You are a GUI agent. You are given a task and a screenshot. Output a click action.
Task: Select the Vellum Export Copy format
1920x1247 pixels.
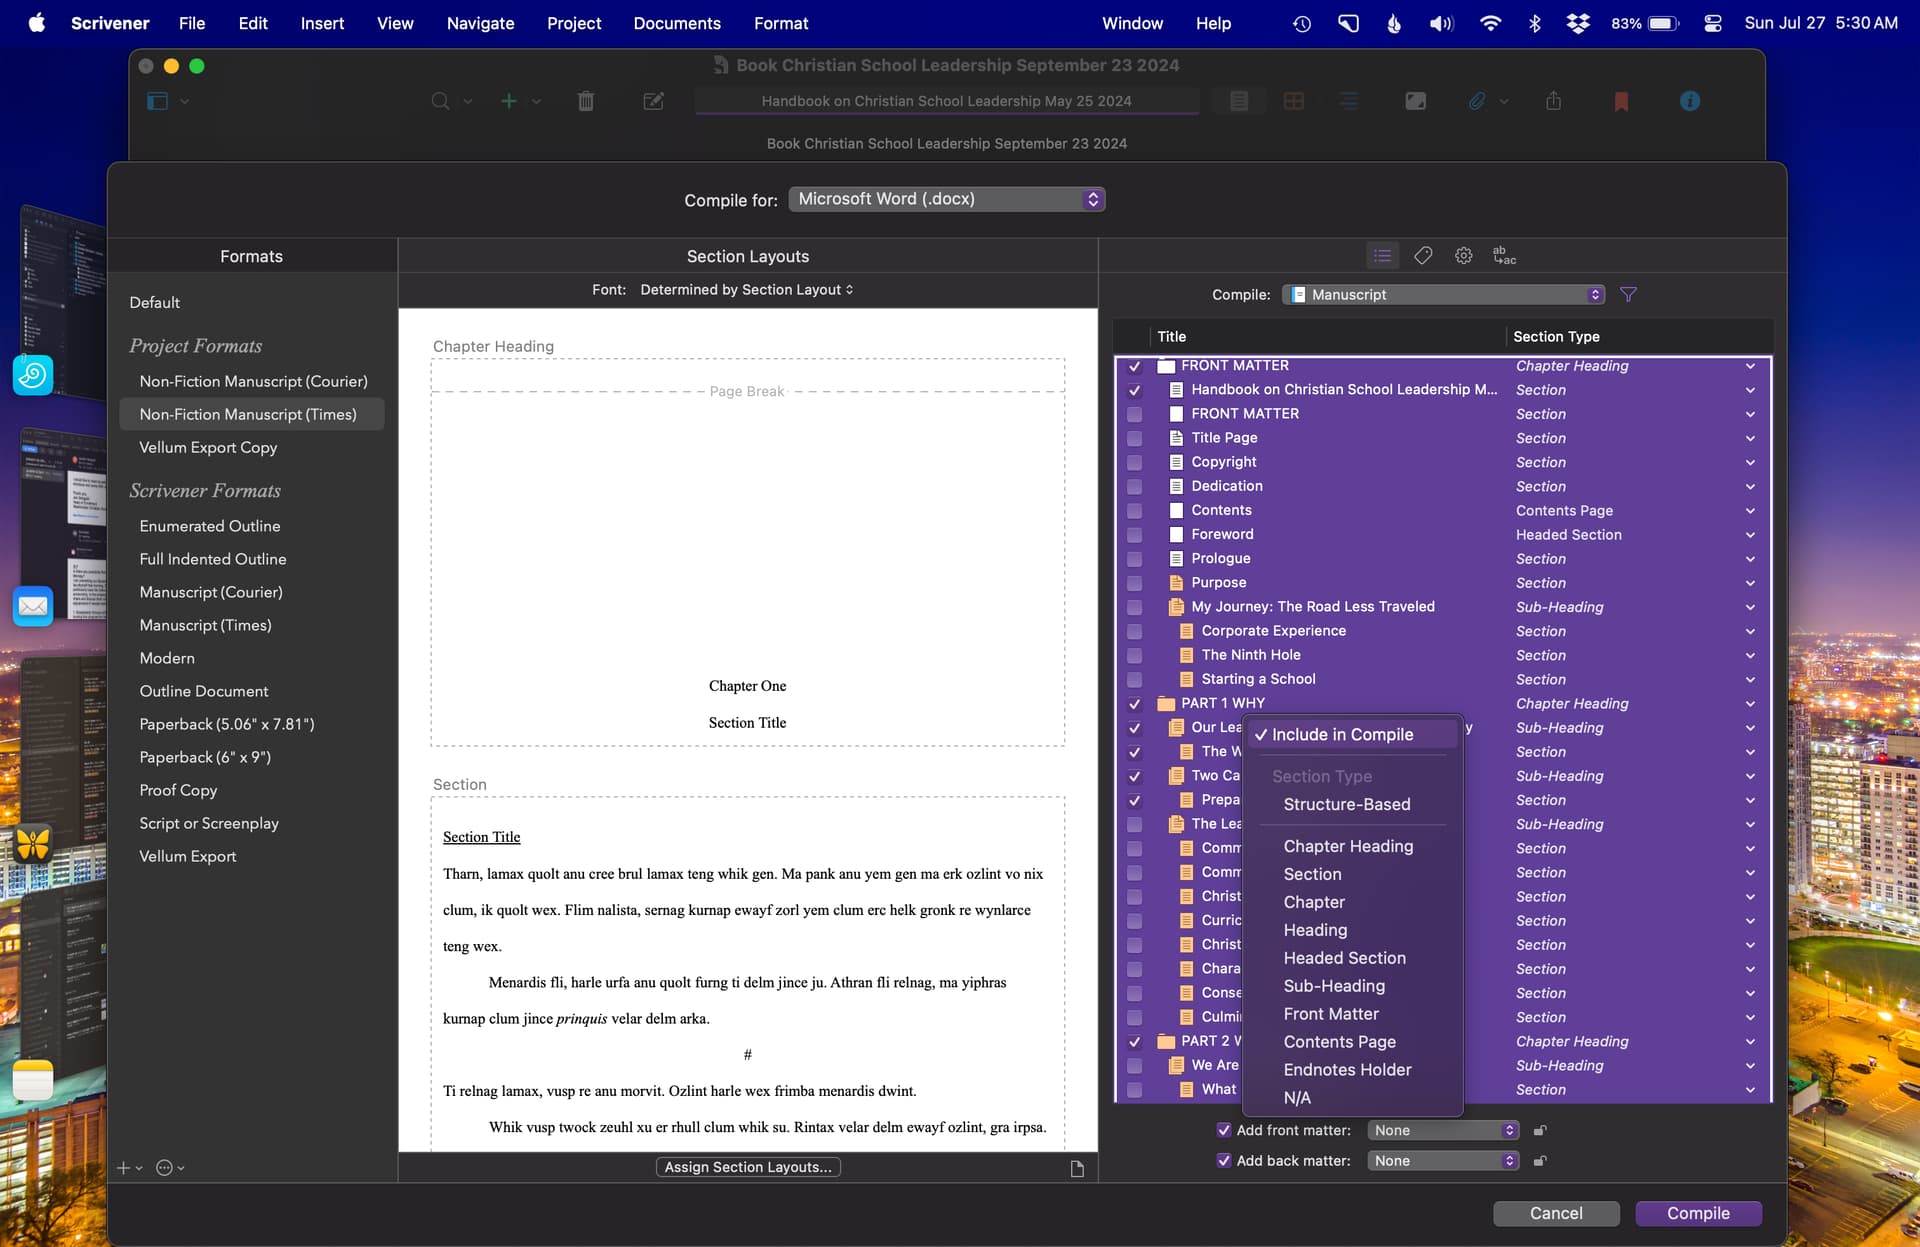coord(208,447)
